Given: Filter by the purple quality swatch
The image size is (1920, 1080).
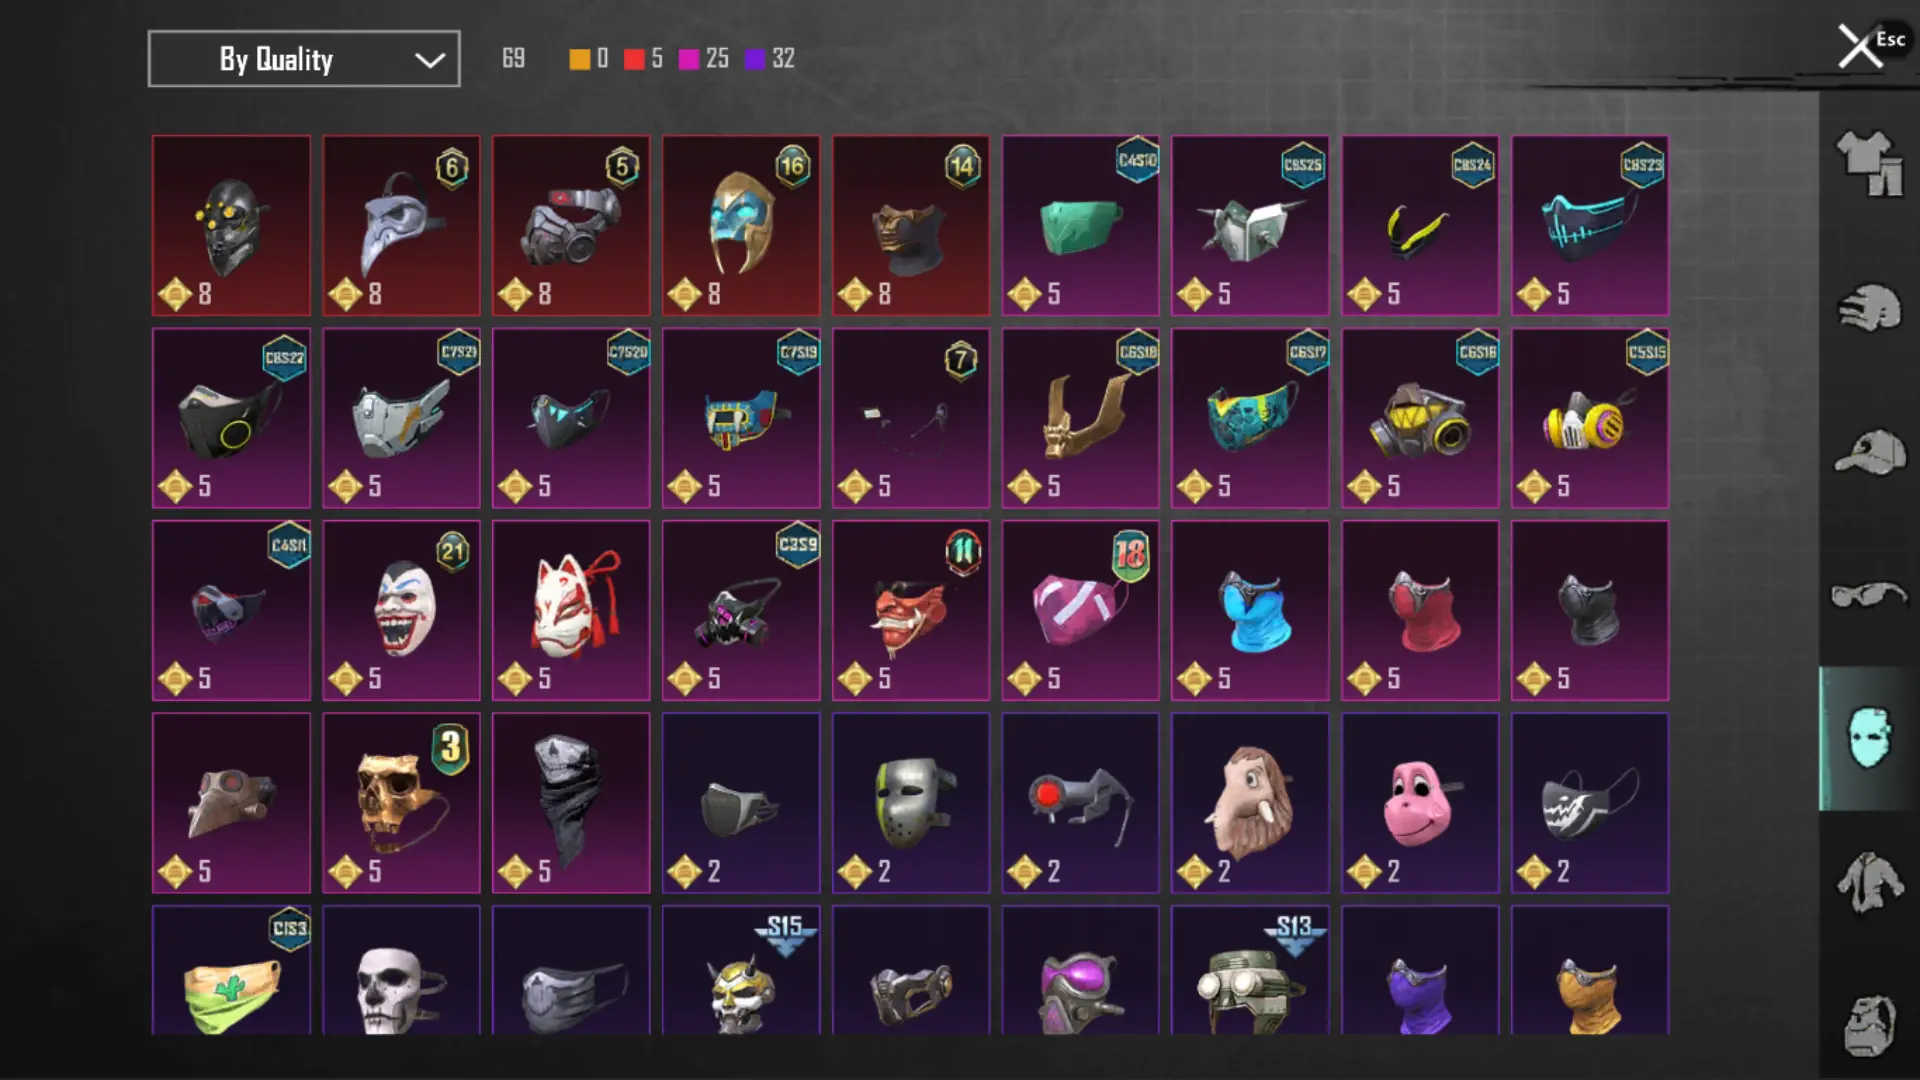Looking at the screenshot, I should click(755, 59).
